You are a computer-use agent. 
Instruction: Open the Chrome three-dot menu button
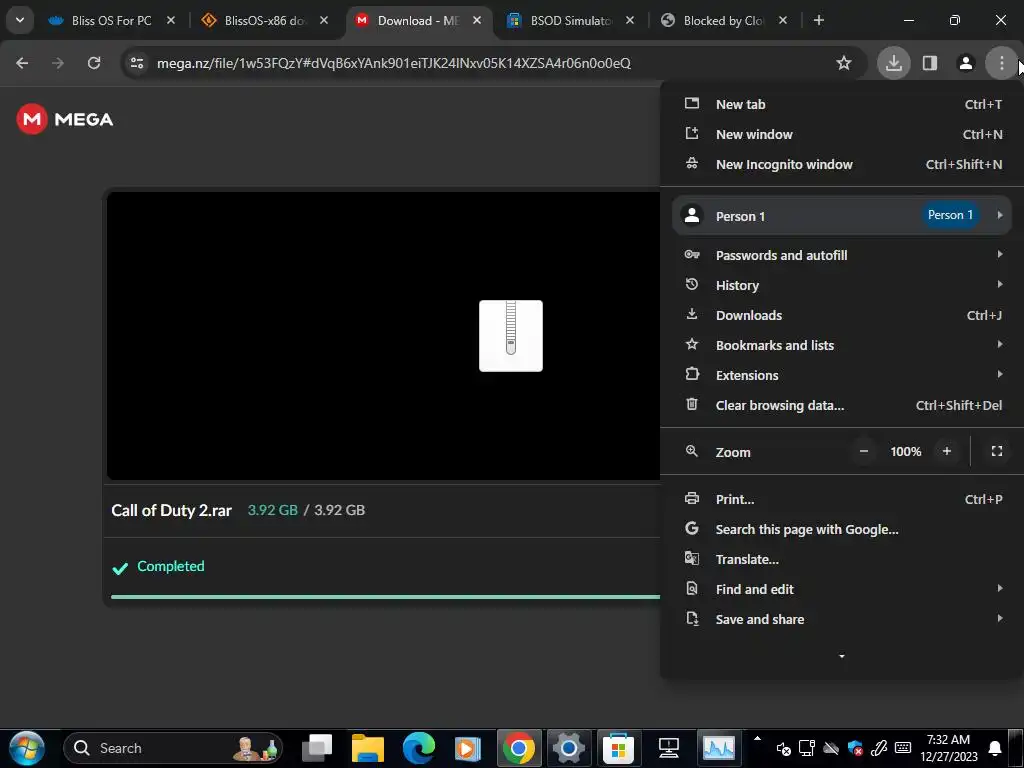tap(1001, 63)
